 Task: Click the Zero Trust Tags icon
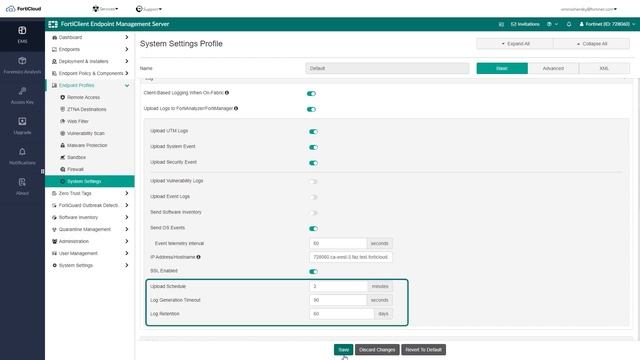tap(54, 193)
